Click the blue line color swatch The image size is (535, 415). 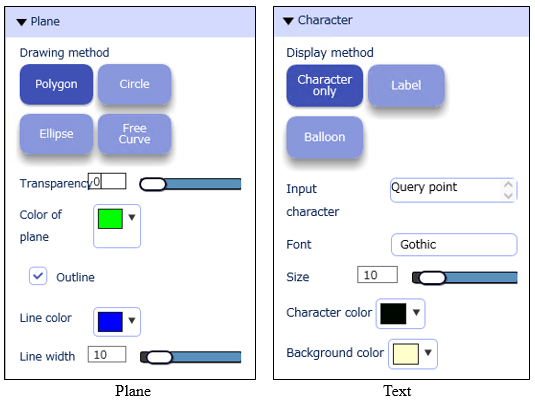[x=110, y=321]
